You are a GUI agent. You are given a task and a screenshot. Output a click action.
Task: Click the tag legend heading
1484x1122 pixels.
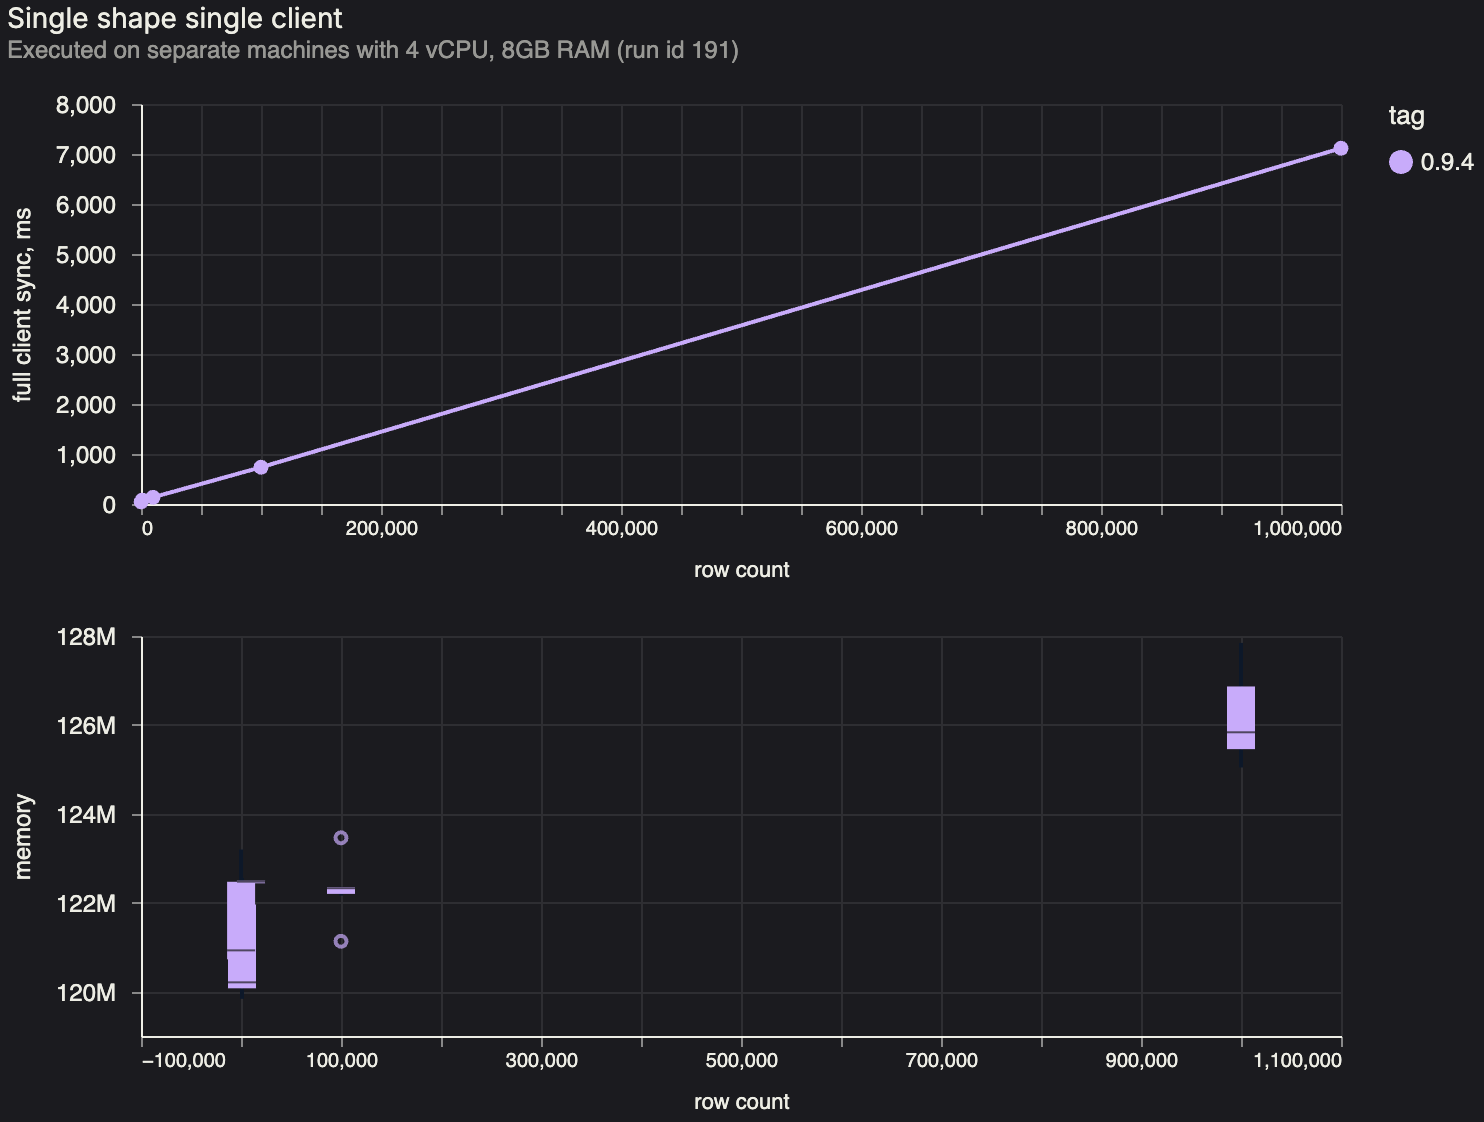[1406, 116]
